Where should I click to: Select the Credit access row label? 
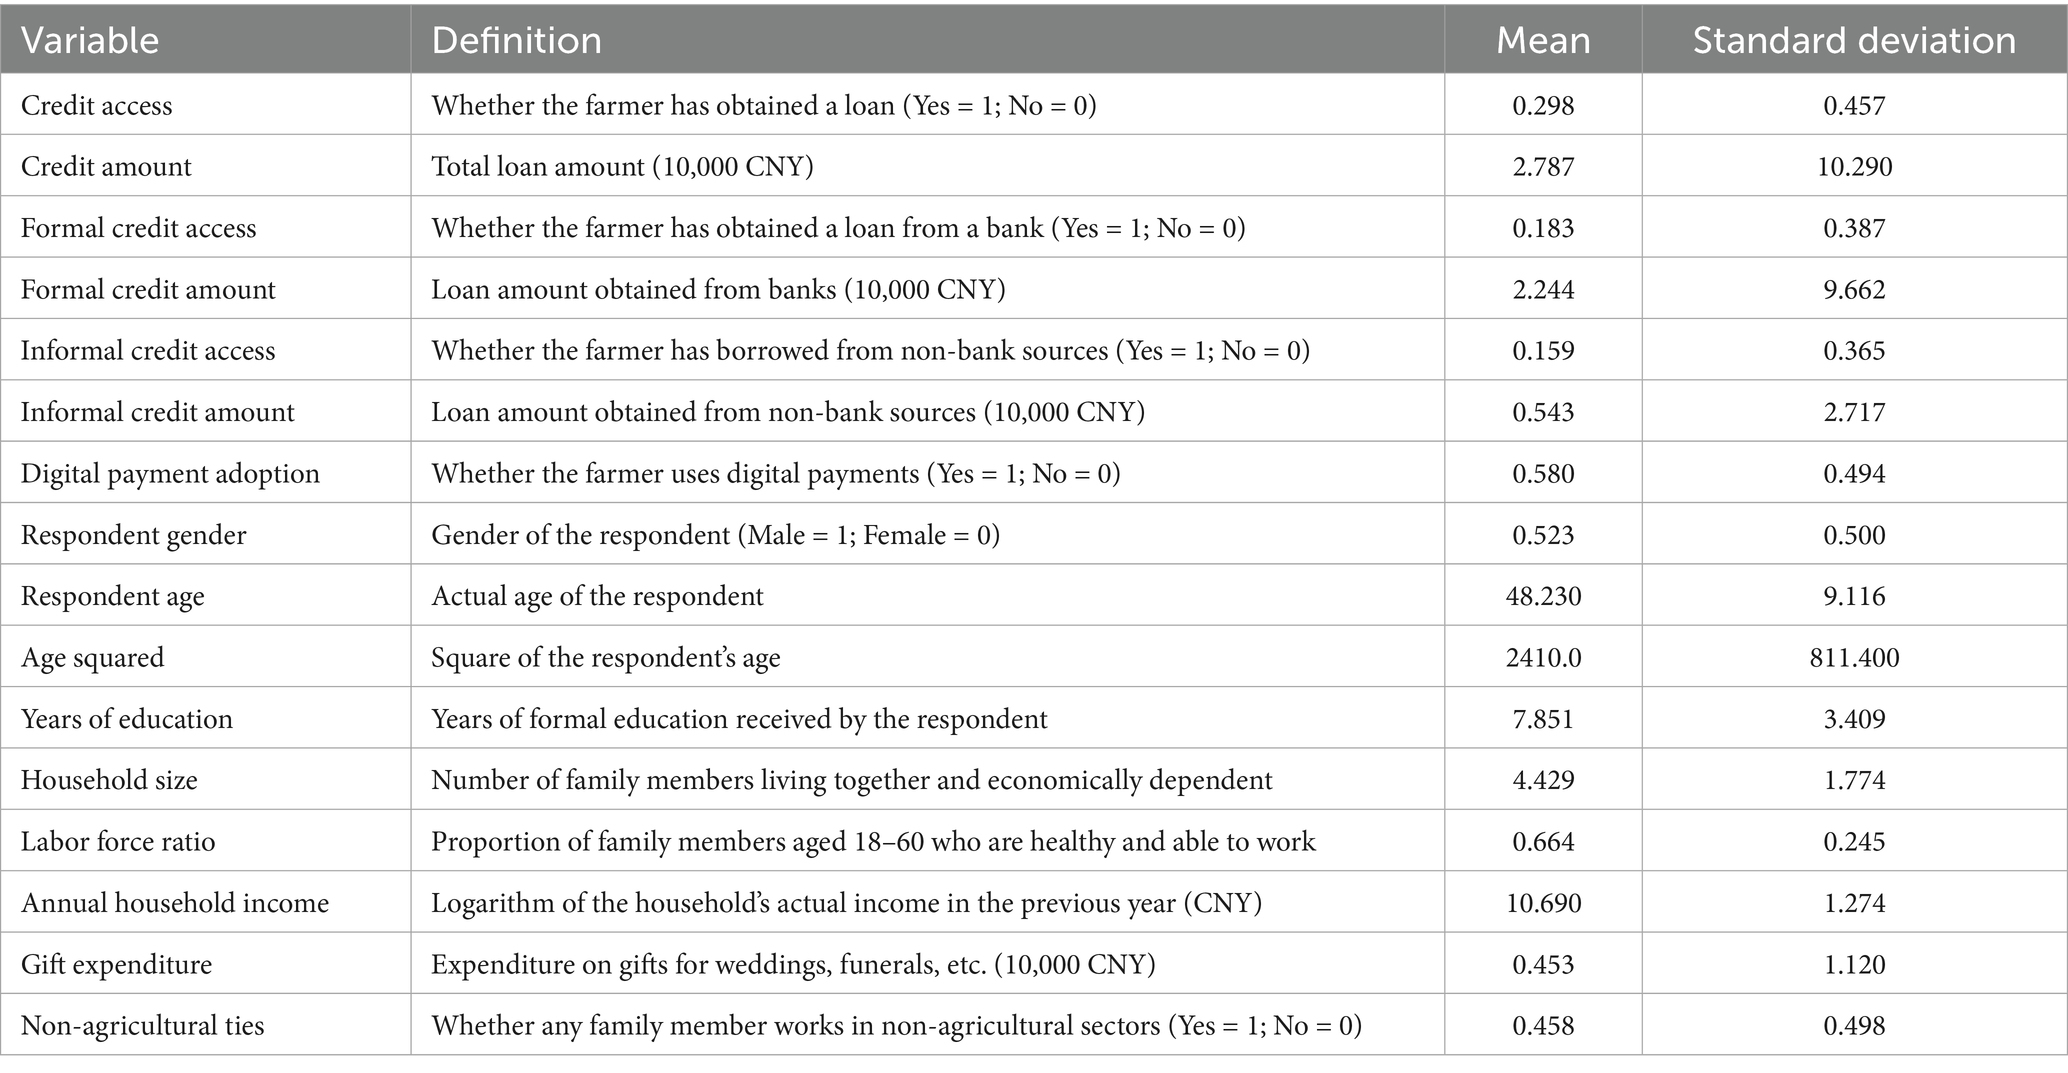point(97,105)
